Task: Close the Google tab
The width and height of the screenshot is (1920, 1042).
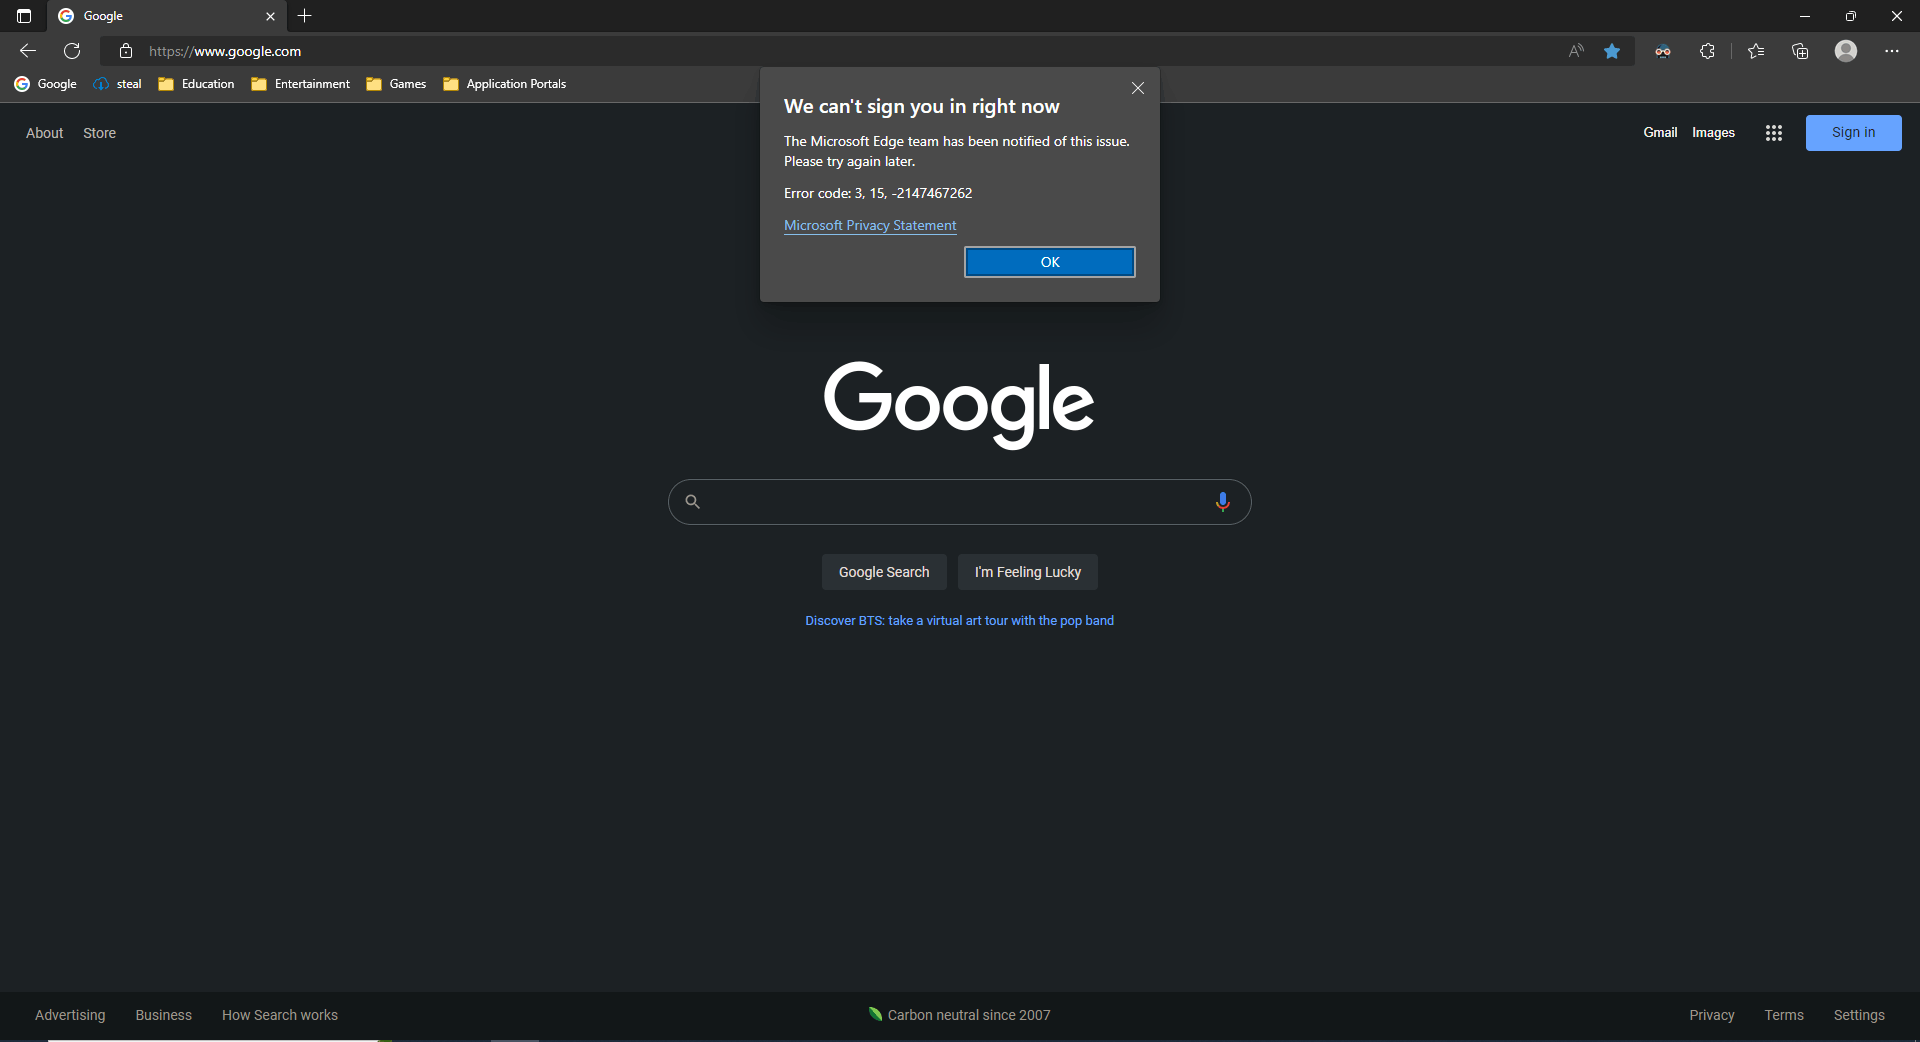Action: pos(270,16)
